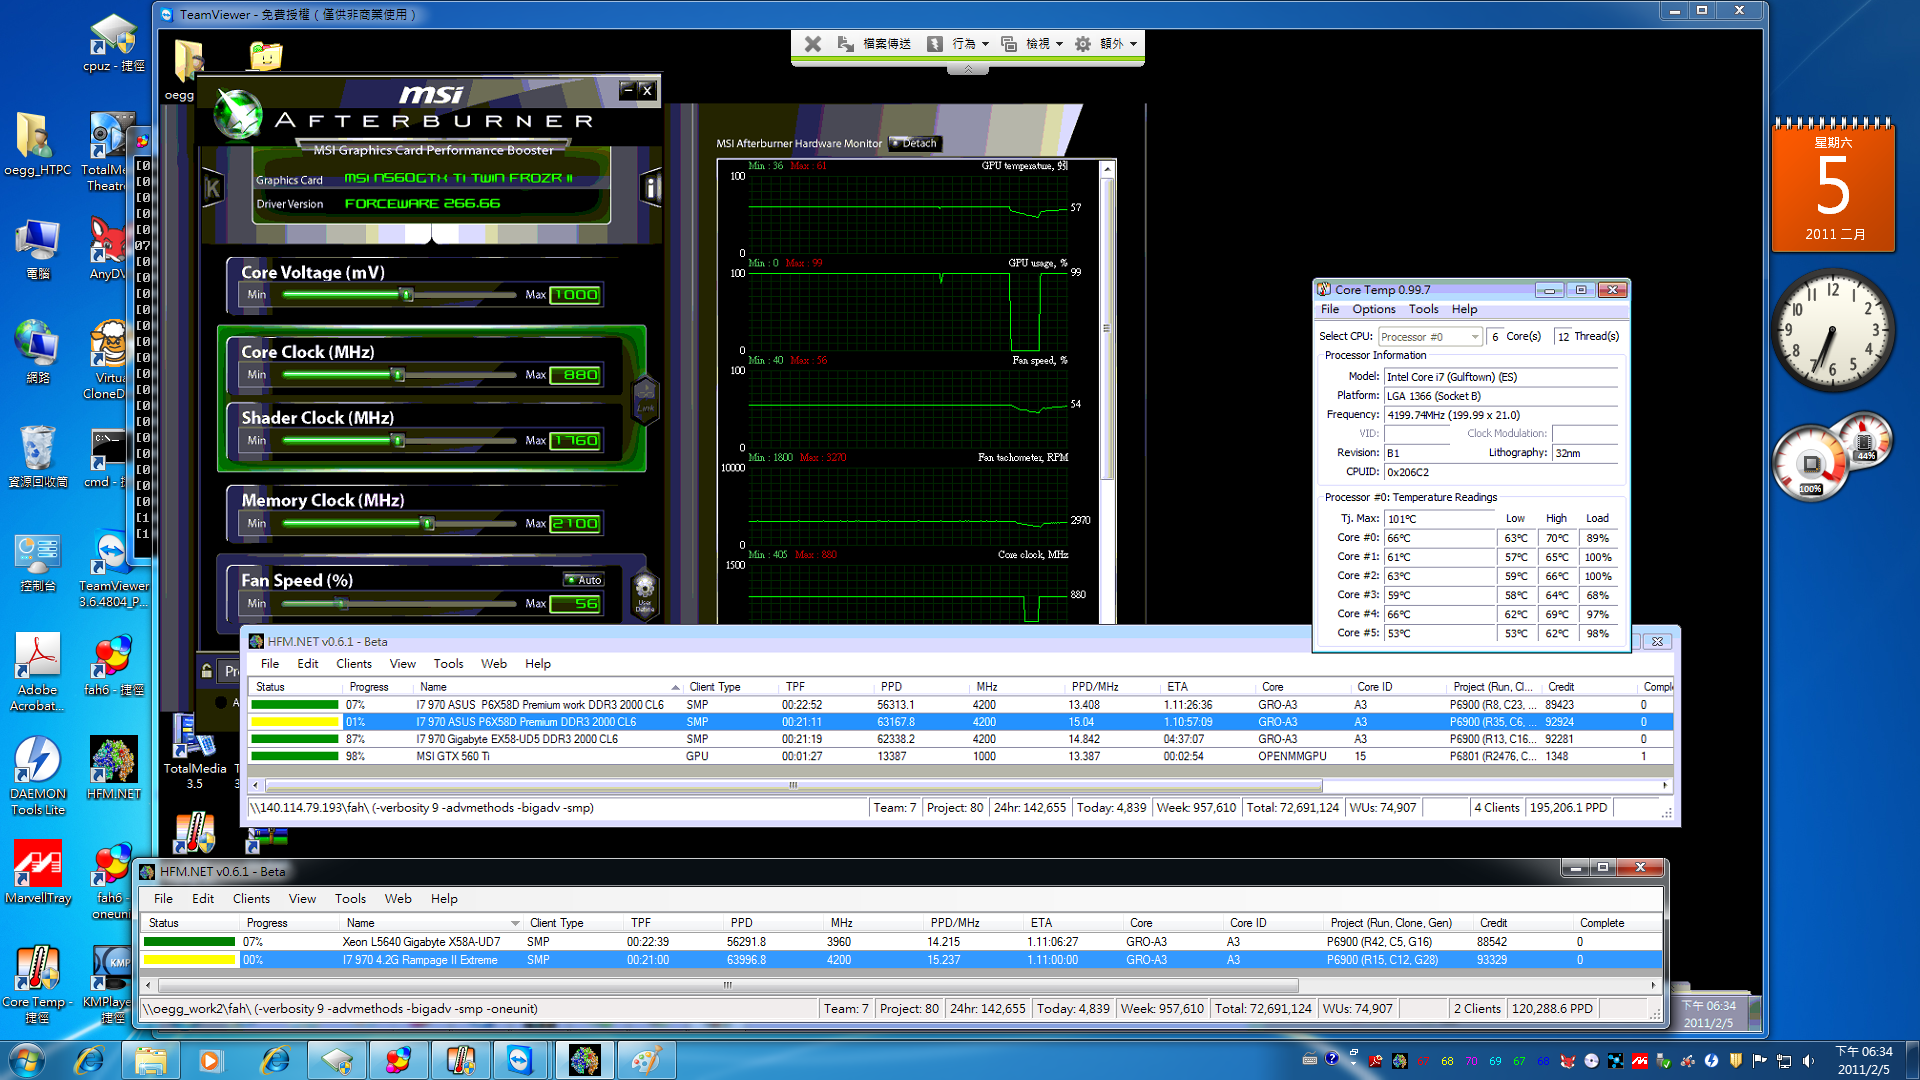This screenshot has width=1920, height=1080.
Task: Collapse the TeamViewer toolbar with the double chevron
Action: (968, 69)
